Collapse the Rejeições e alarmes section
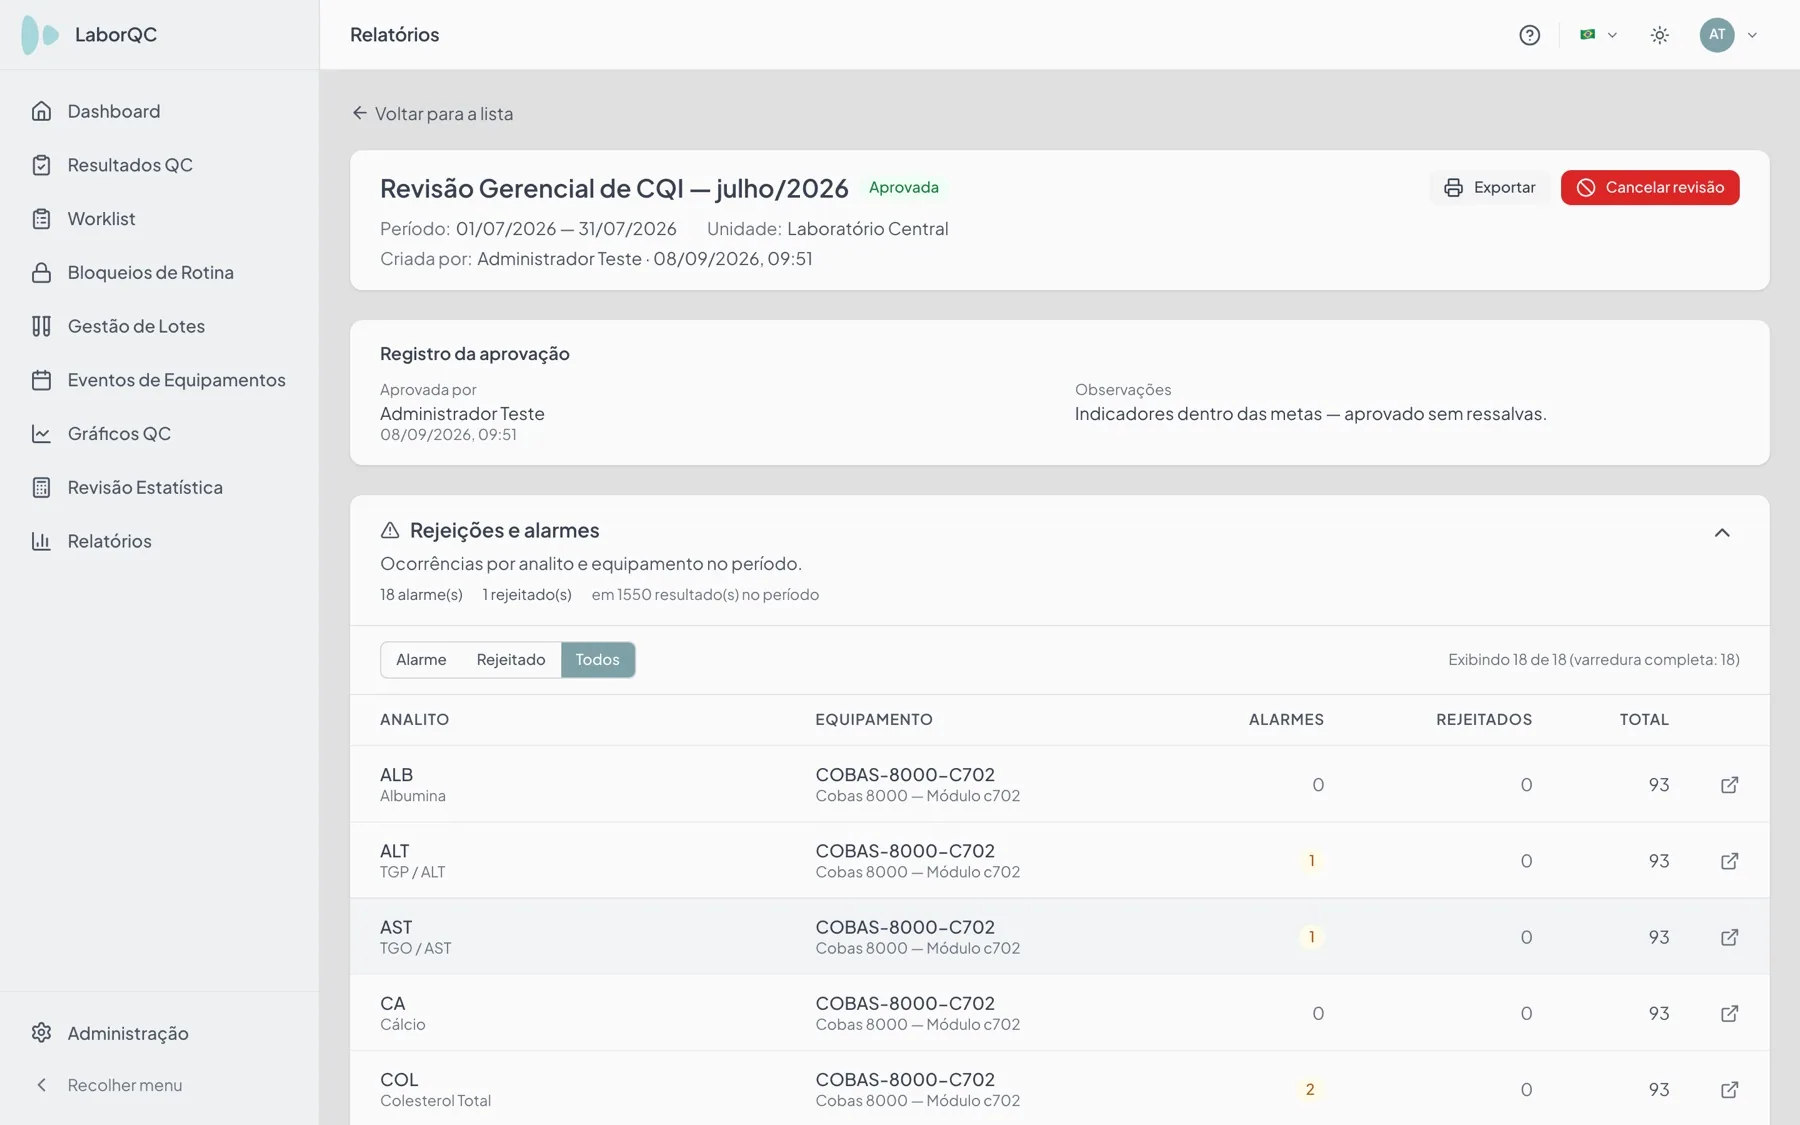Image resolution: width=1800 pixels, height=1125 pixels. pyautogui.click(x=1722, y=532)
